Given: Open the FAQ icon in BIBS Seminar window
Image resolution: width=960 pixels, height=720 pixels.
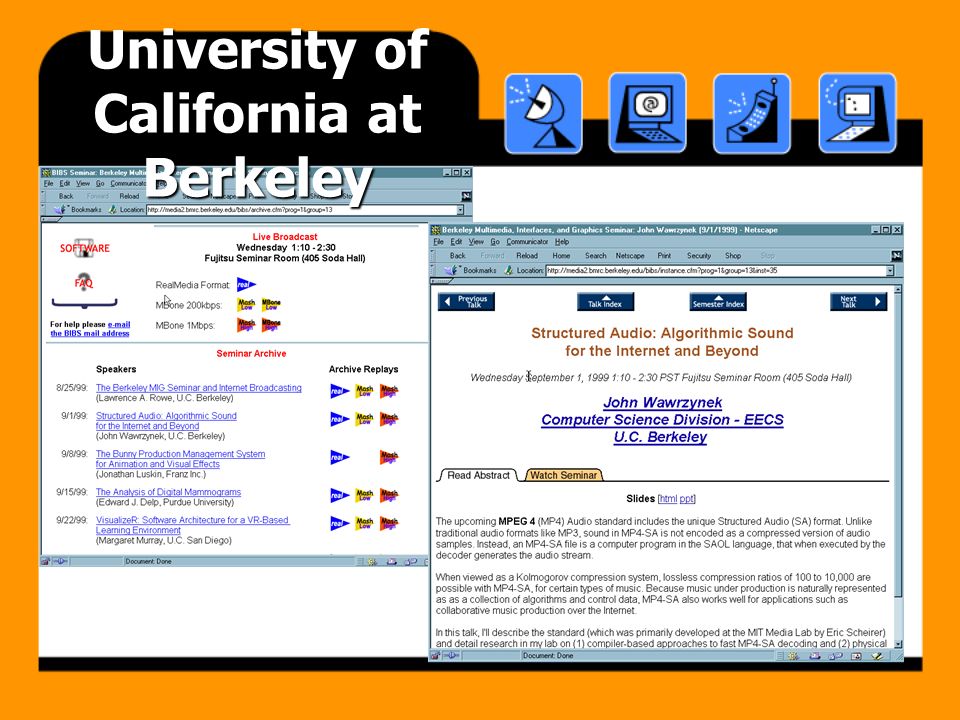Looking at the screenshot, I should (x=83, y=283).
